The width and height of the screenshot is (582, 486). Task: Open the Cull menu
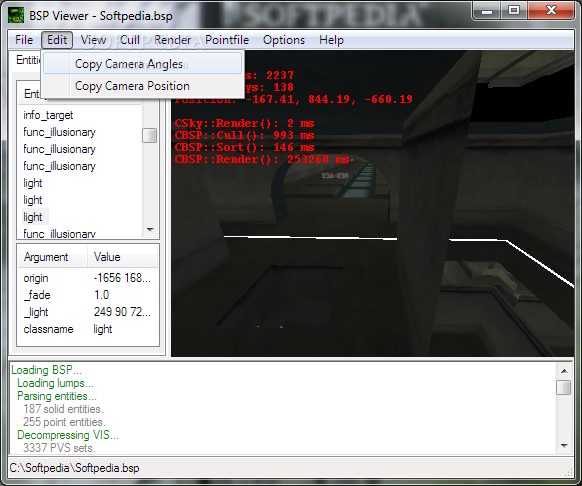coord(130,40)
